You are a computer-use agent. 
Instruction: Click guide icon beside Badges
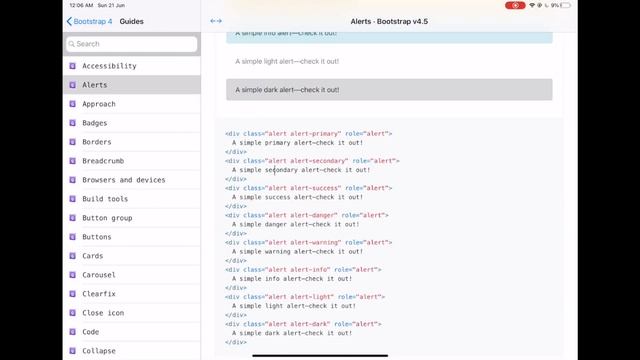click(x=73, y=123)
